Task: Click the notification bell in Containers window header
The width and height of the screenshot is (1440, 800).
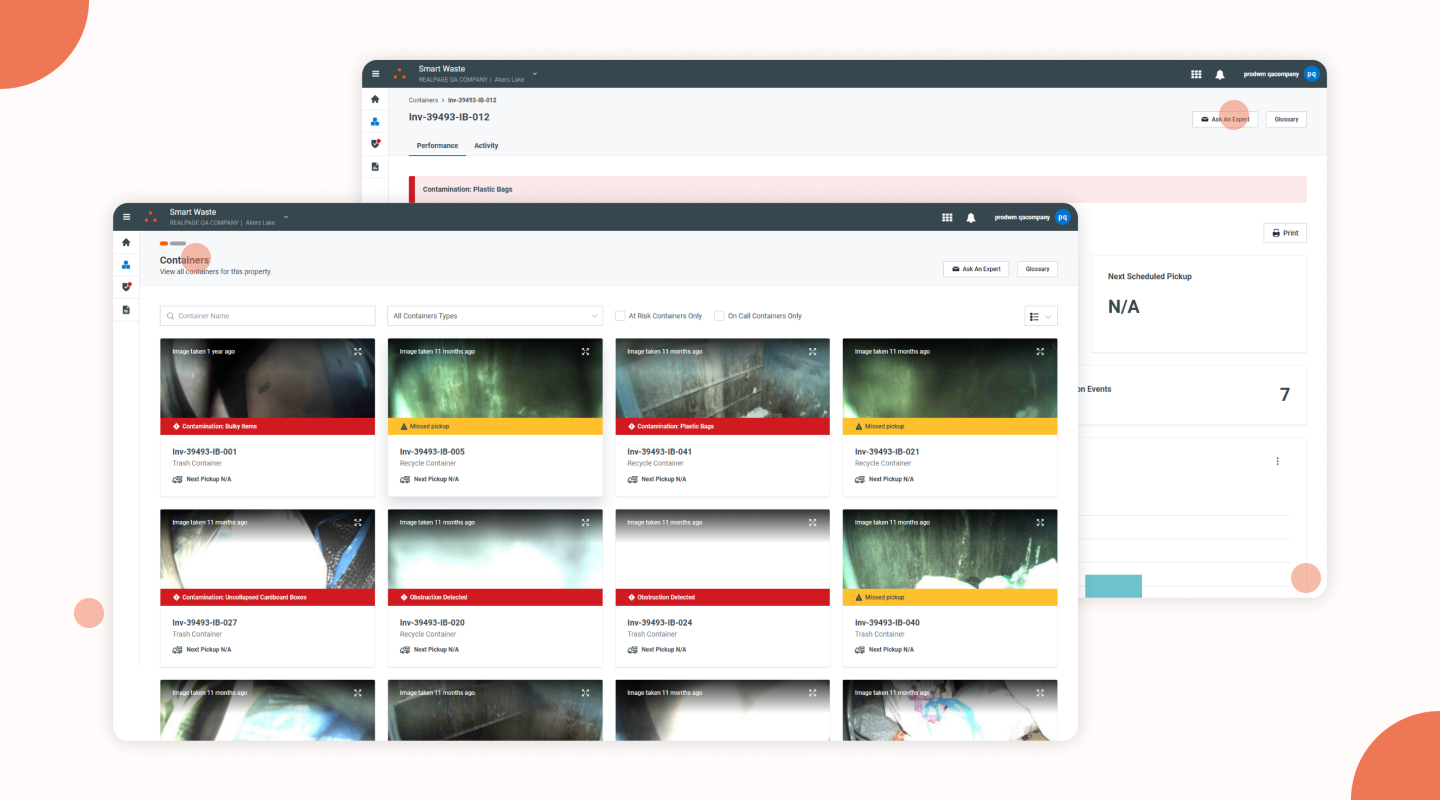Action: [970, 217]
